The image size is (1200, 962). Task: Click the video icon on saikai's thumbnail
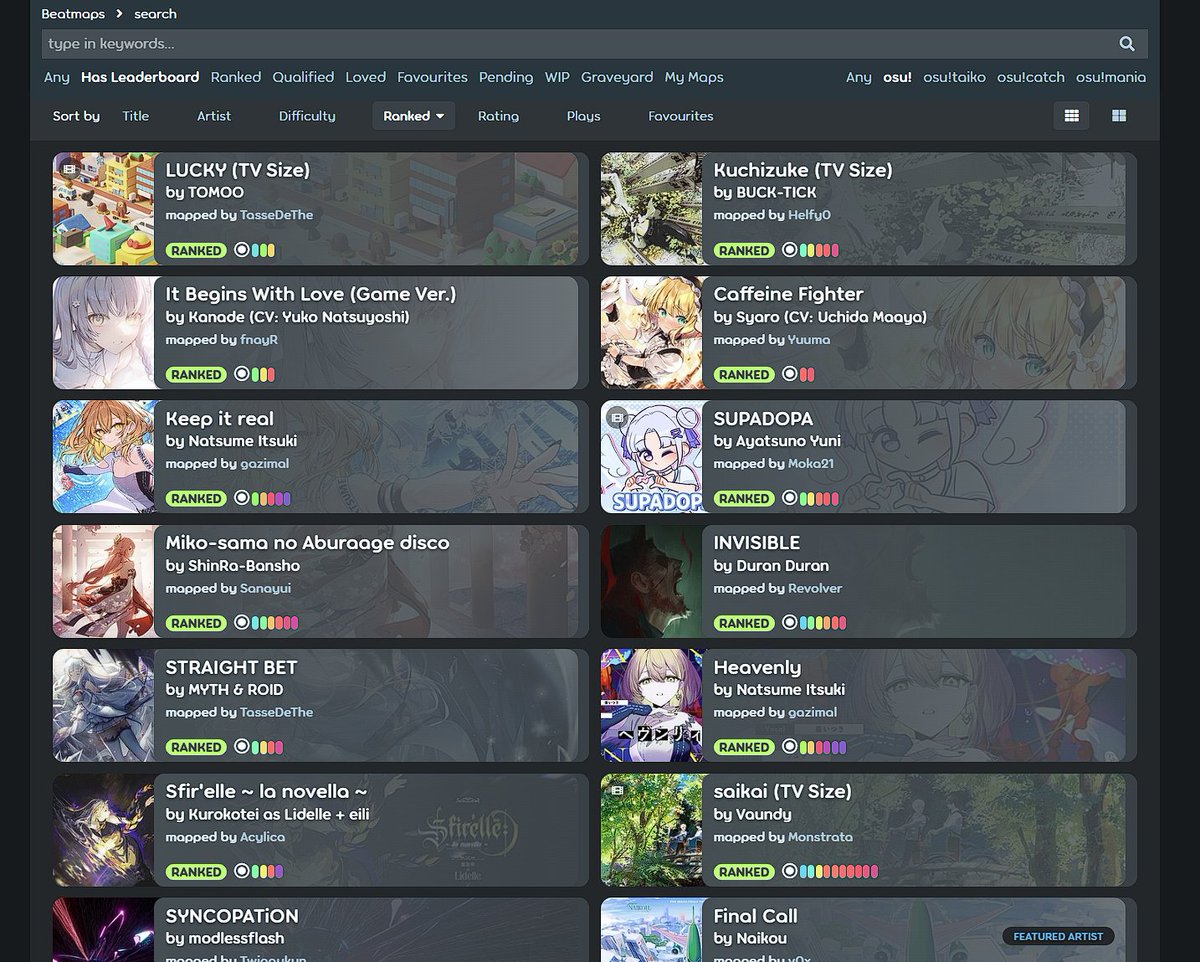616,791
